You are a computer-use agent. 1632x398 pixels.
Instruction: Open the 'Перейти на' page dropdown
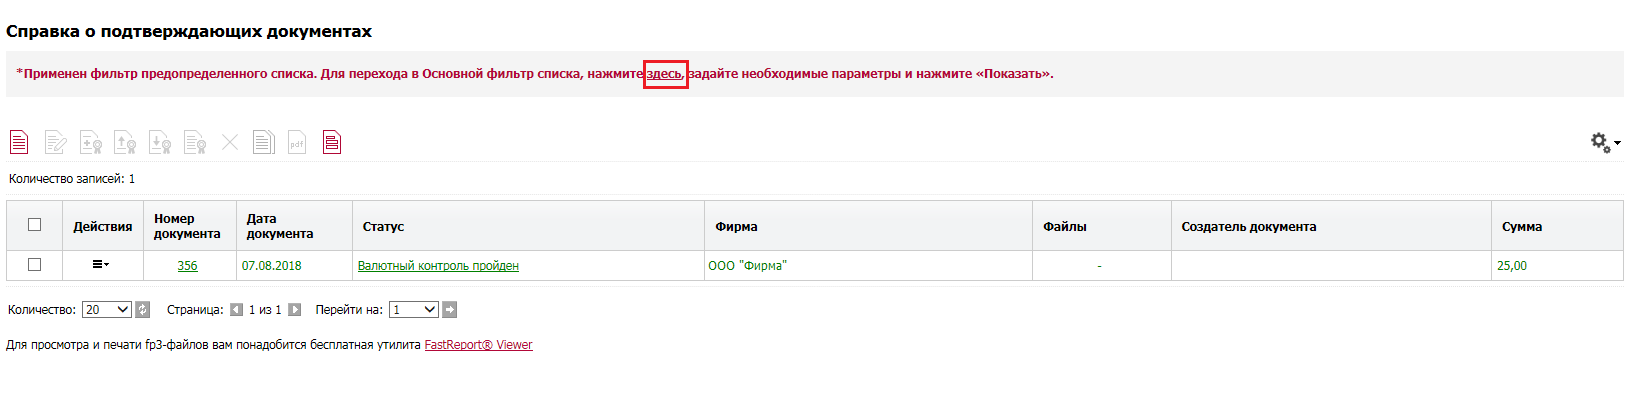pos(414,310)
